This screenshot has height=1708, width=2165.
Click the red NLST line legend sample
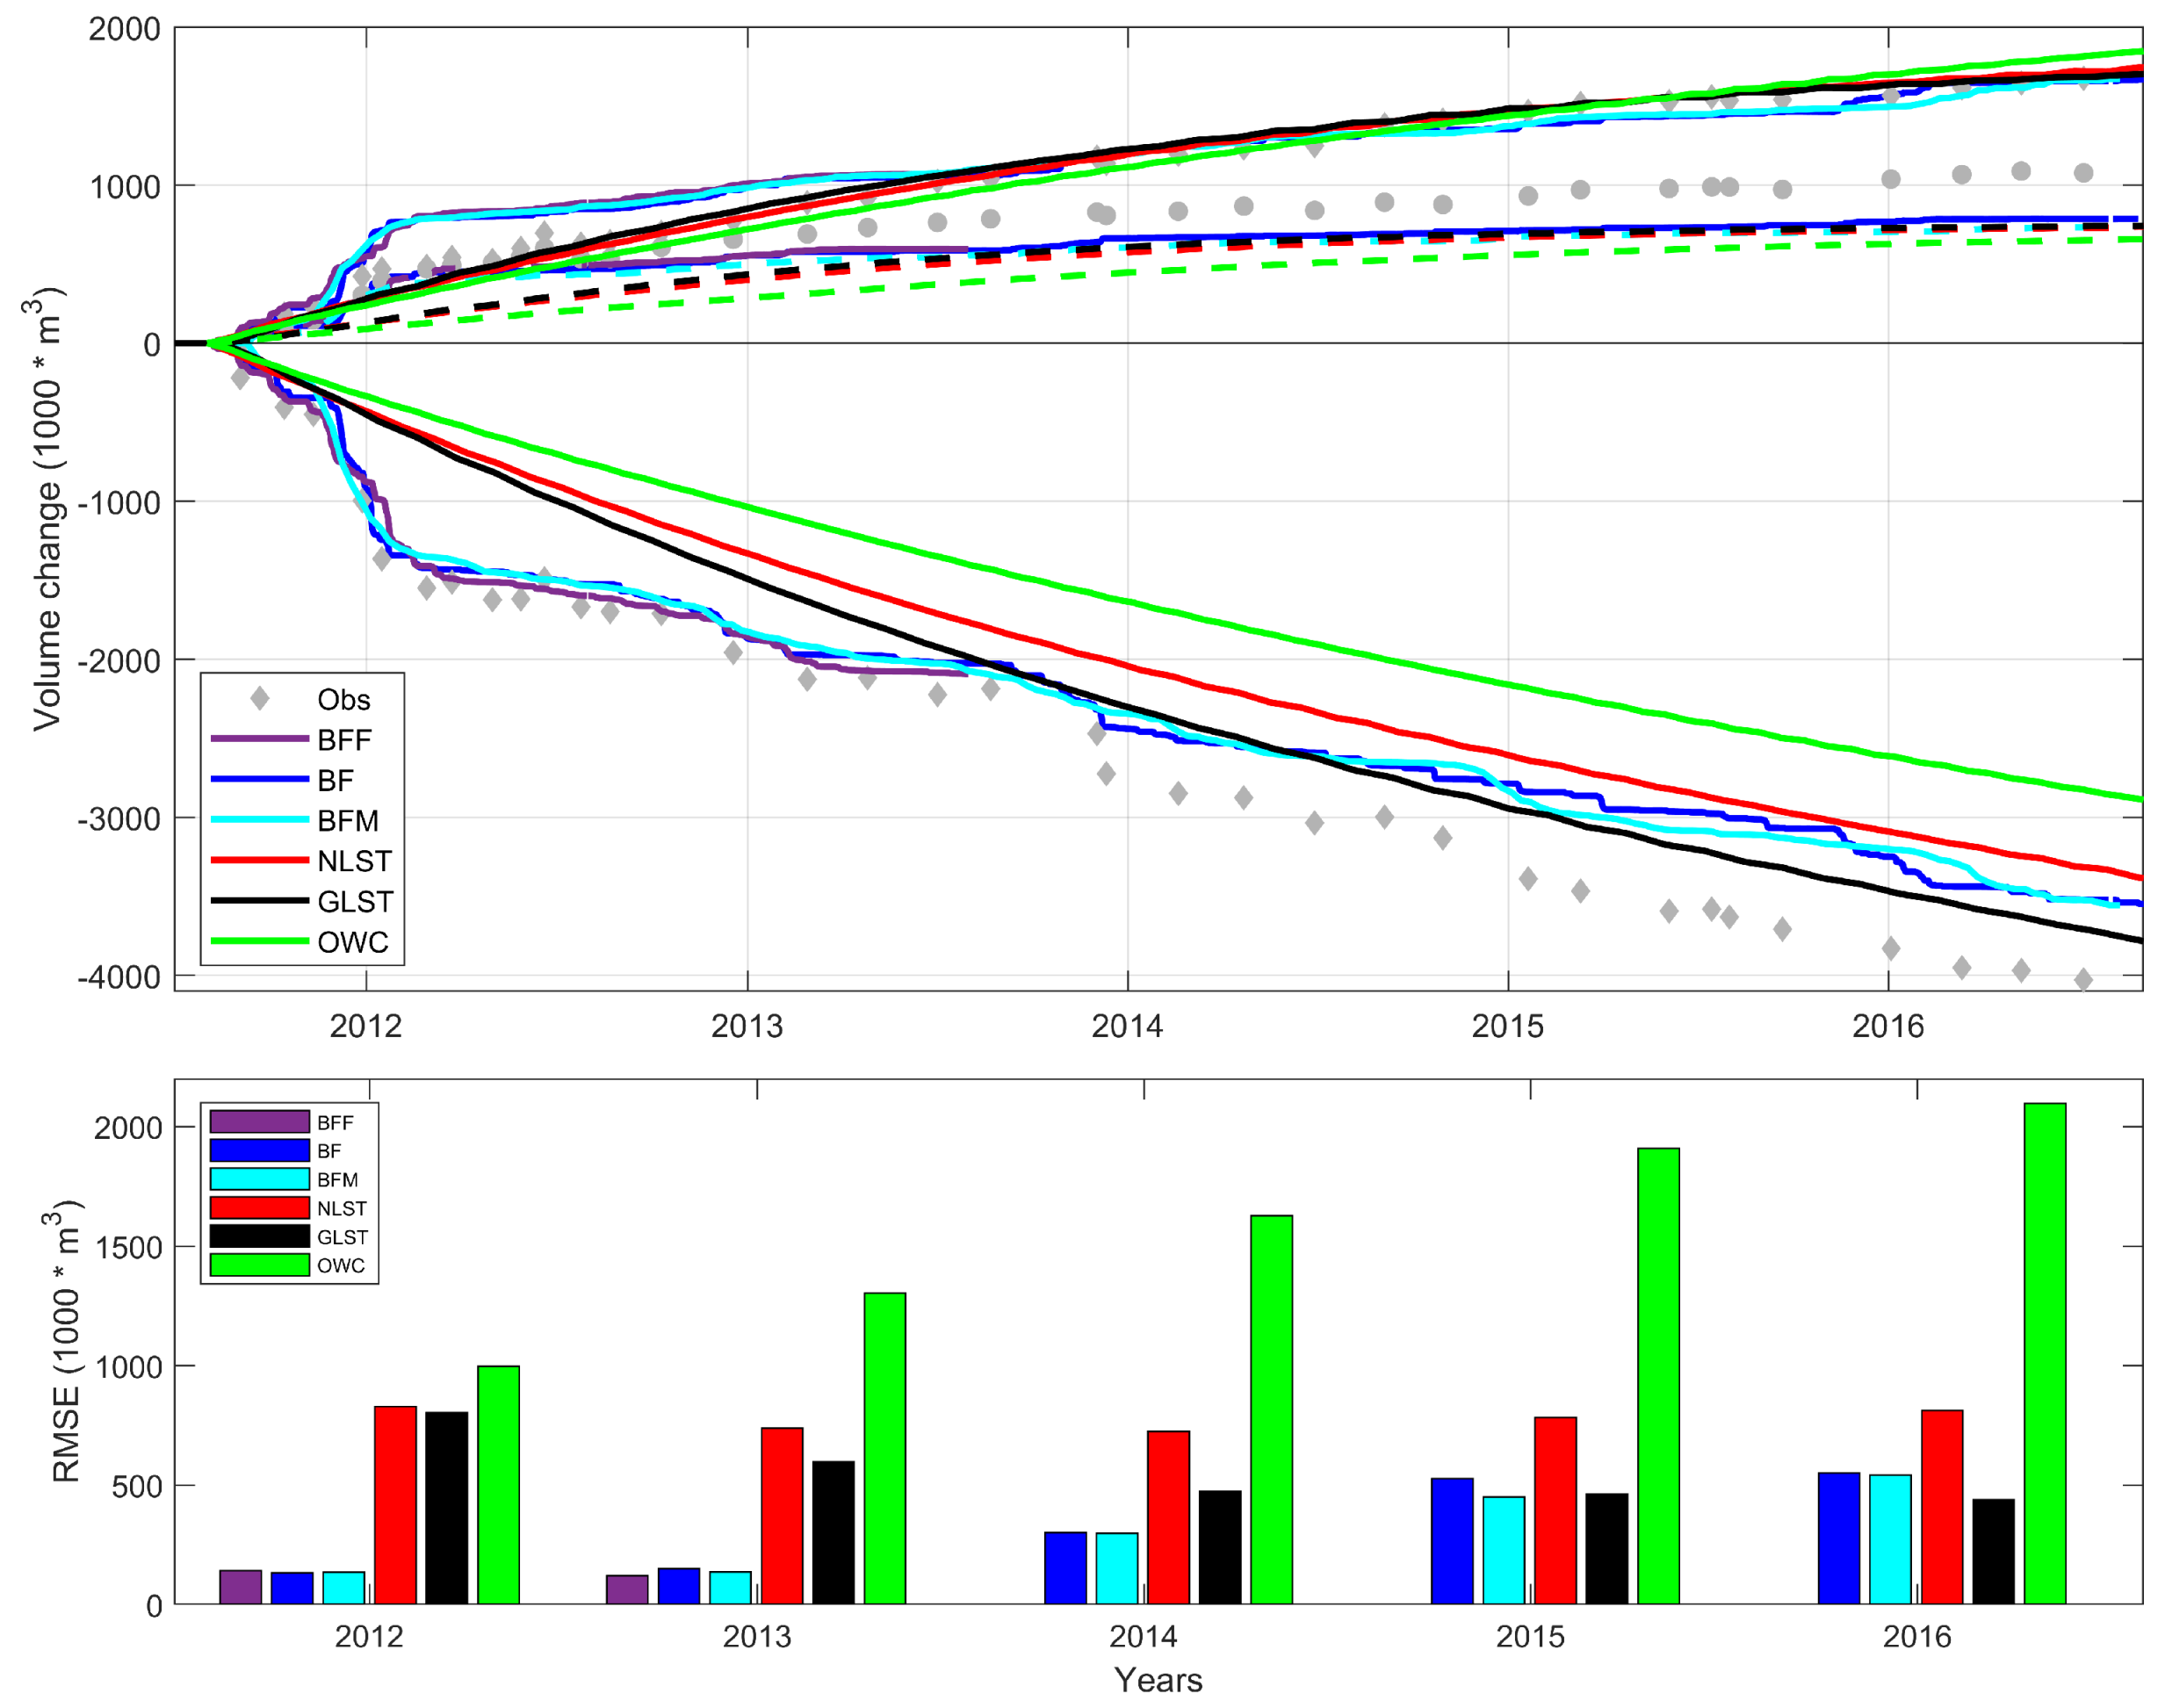(260, 860)
